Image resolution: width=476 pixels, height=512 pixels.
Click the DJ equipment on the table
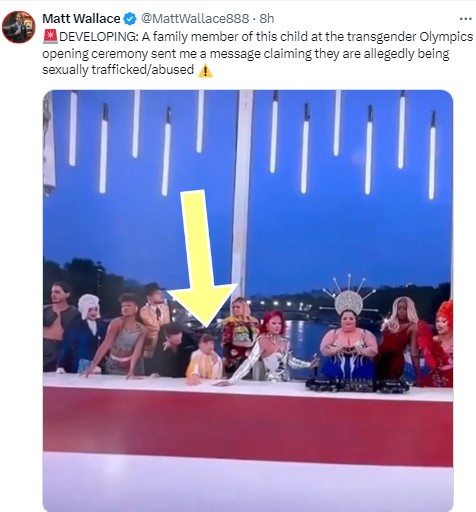(357, 385)
